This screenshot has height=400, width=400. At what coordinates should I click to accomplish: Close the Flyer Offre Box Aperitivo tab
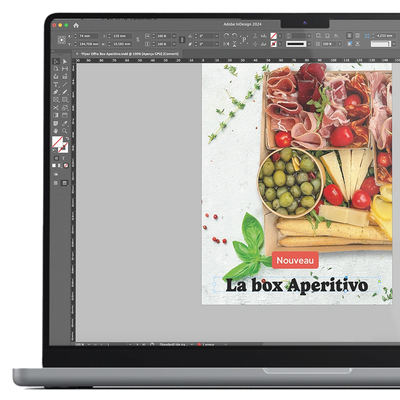pos(77,54)
